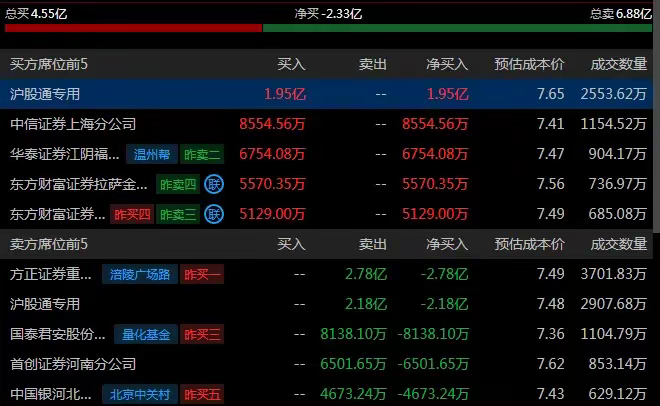Click 买入 header in seller table

pyautogui.click(x=291, y=244)
